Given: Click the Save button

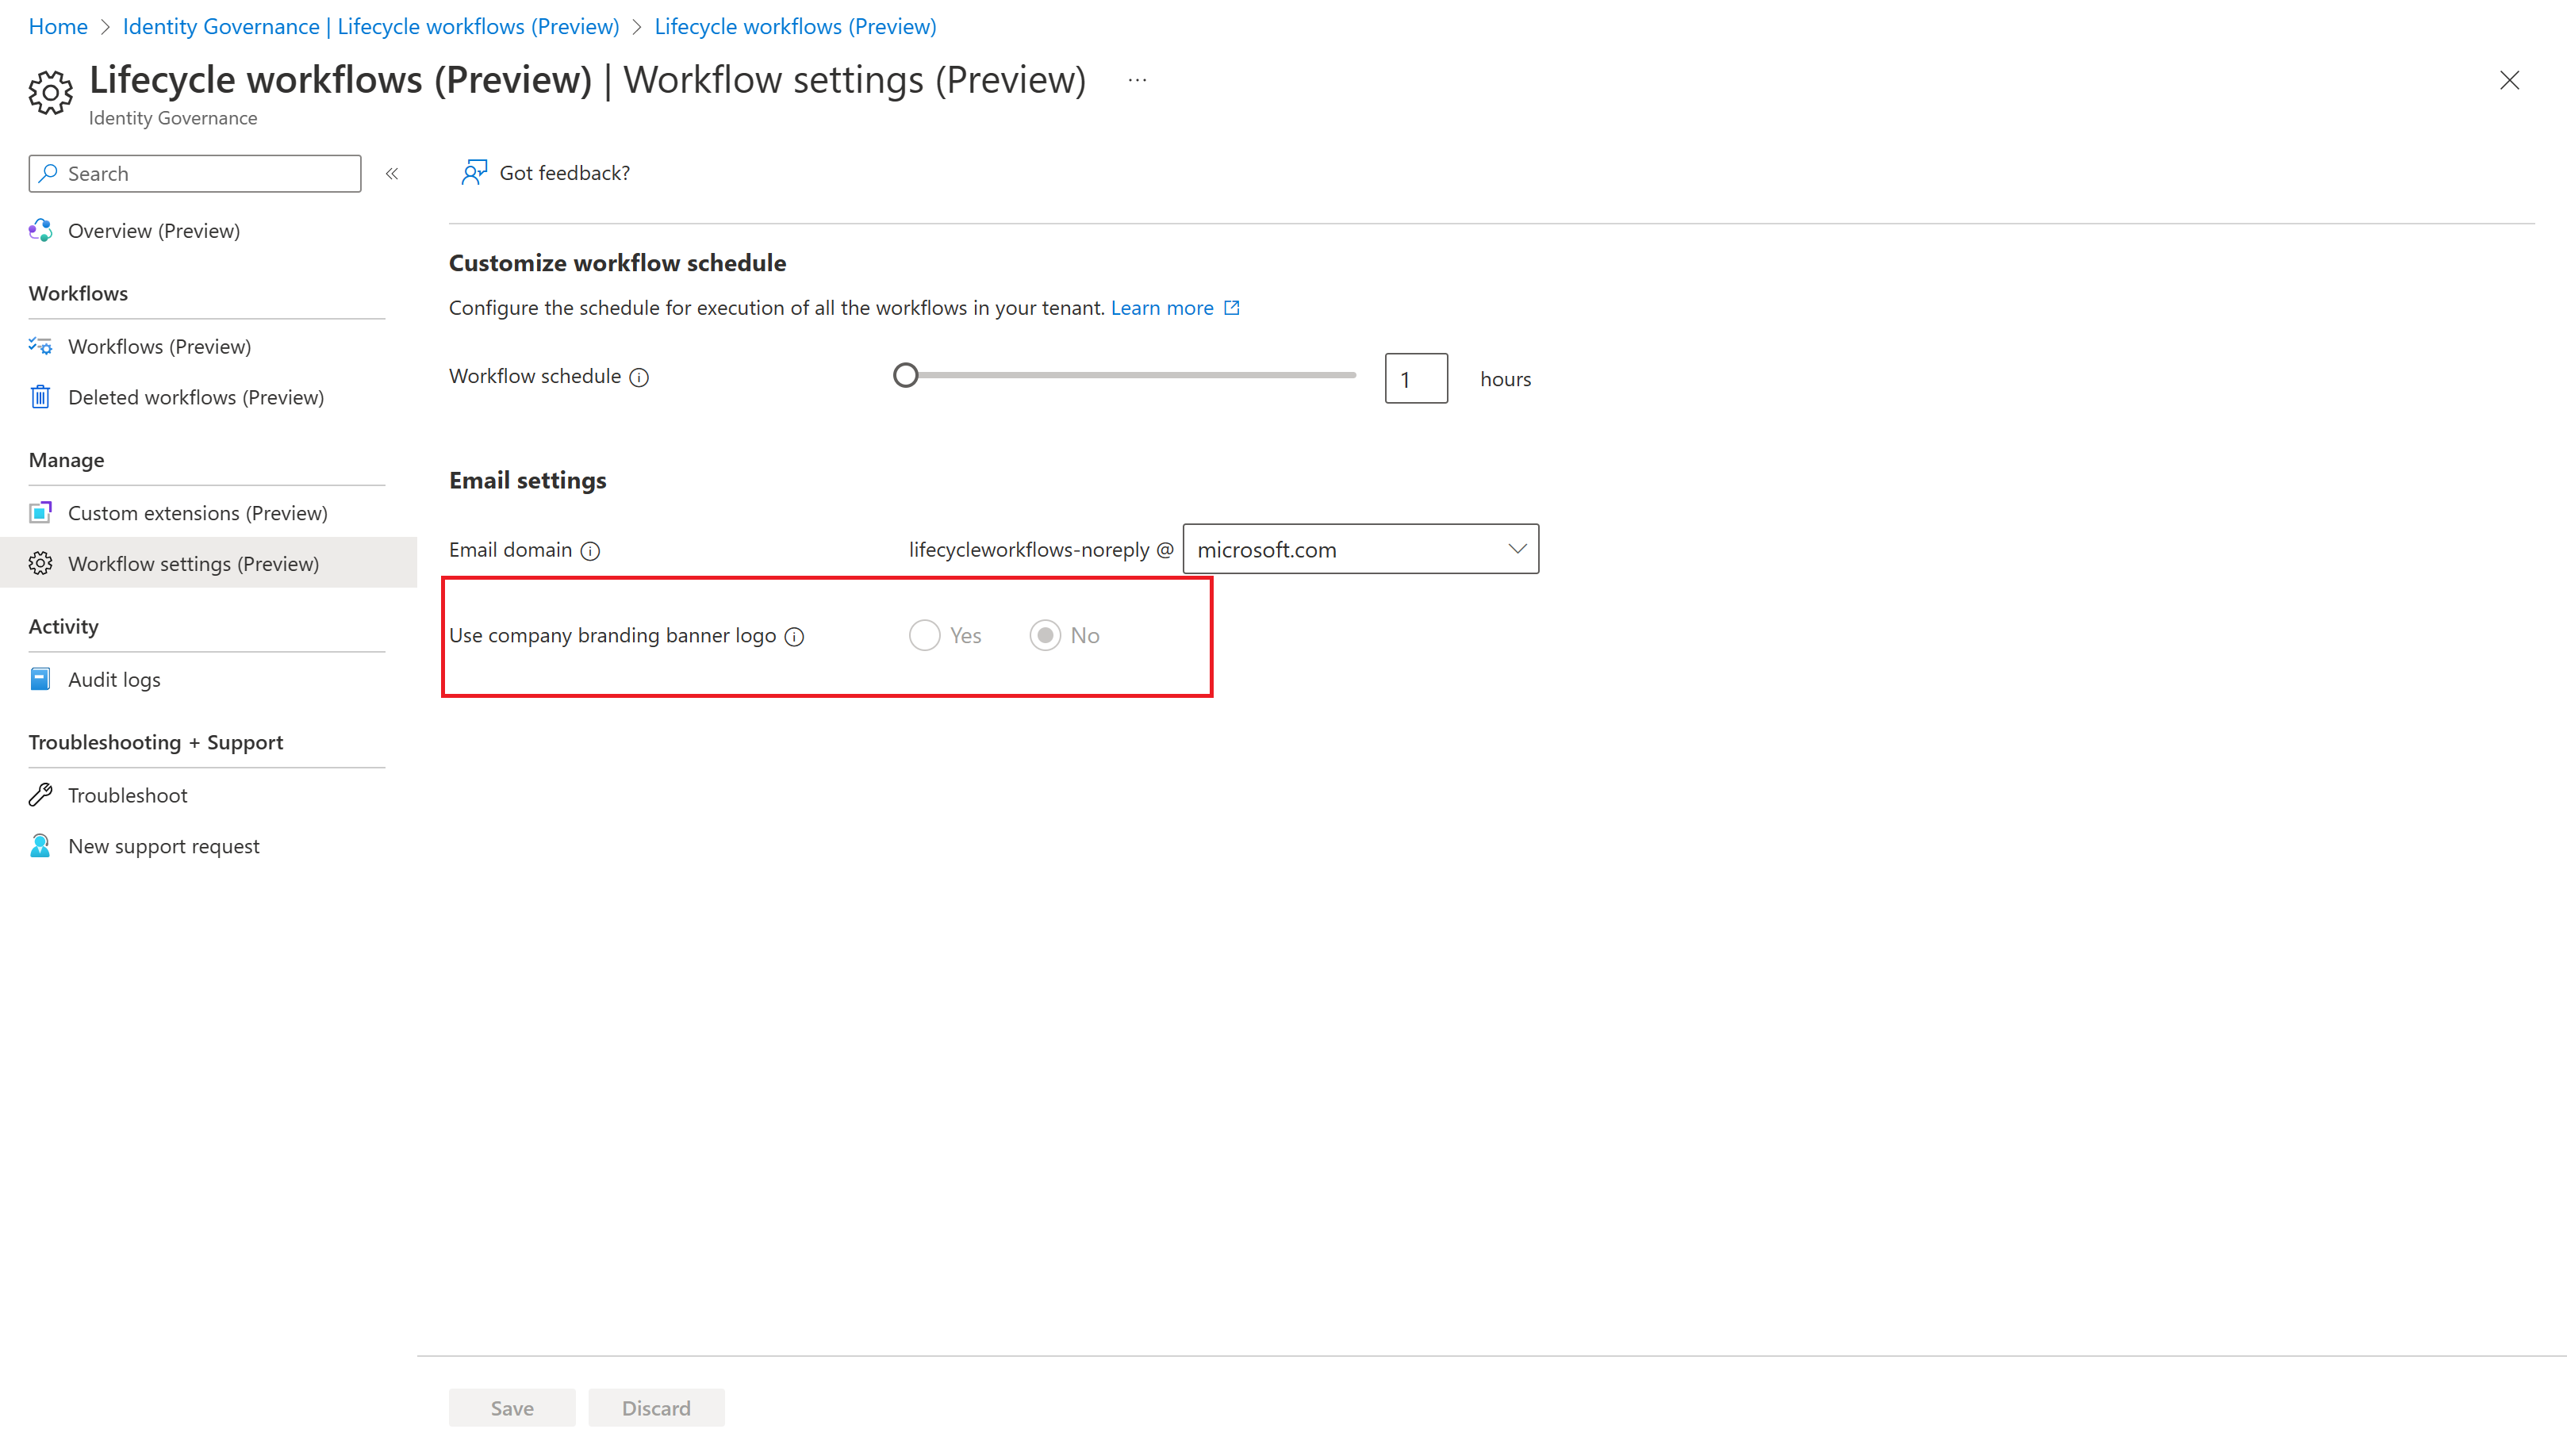Looking at the screenshot, I should 512,1408.
